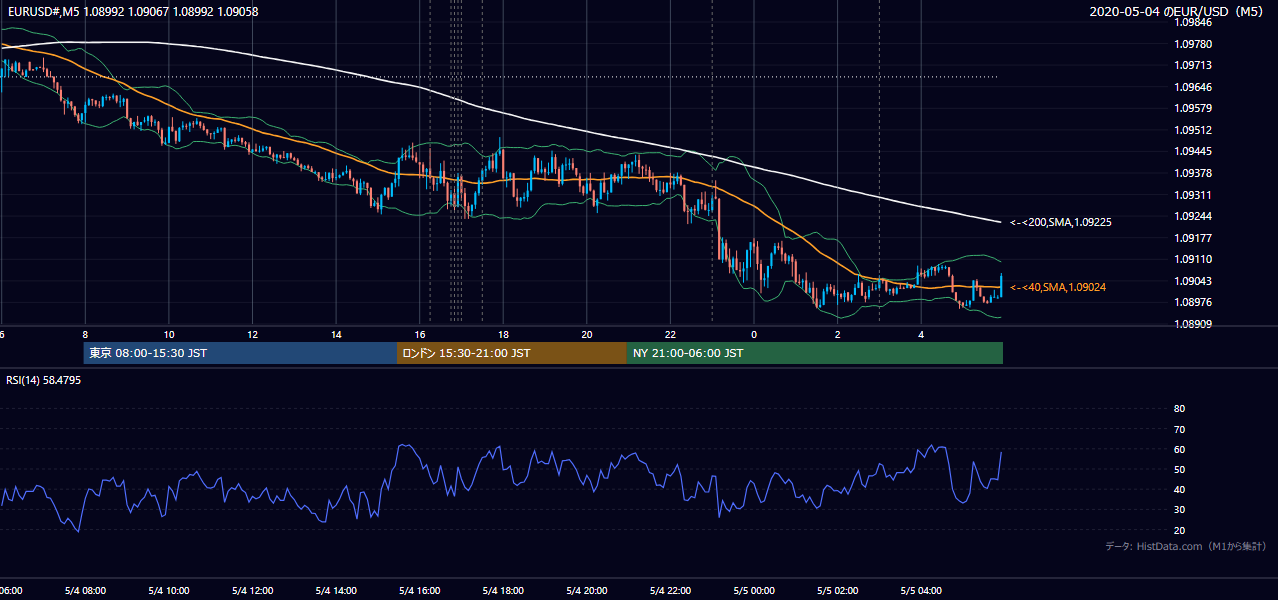Click RSI scale level 40
The image size is (1278, 600).
coord(1179,490)
